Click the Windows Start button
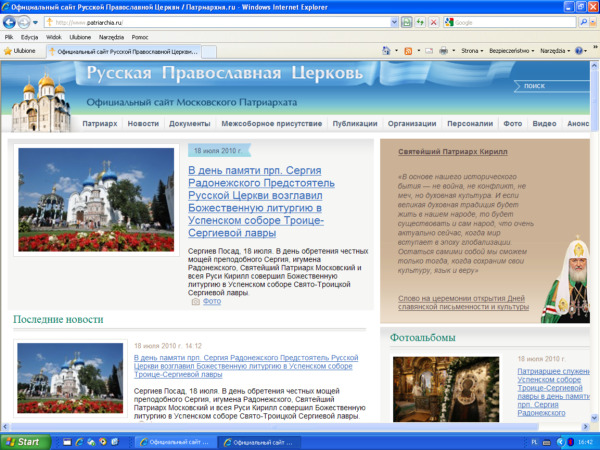 click(x=25, y=442)
